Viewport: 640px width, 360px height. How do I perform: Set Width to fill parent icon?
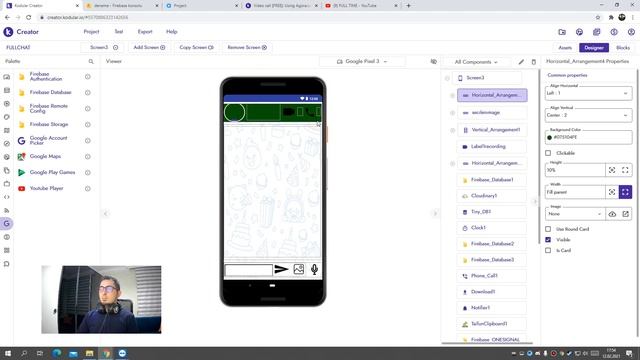(x=625, y=192)
